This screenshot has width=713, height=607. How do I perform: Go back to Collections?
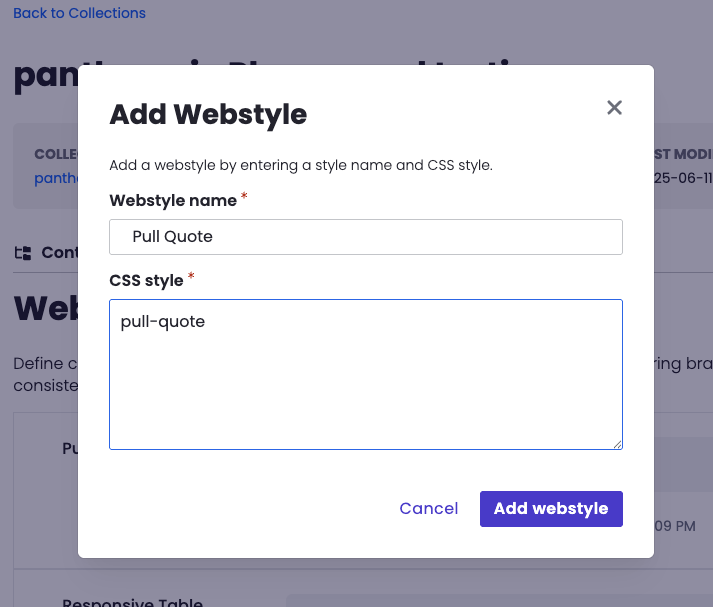click(x=79, y=13)
